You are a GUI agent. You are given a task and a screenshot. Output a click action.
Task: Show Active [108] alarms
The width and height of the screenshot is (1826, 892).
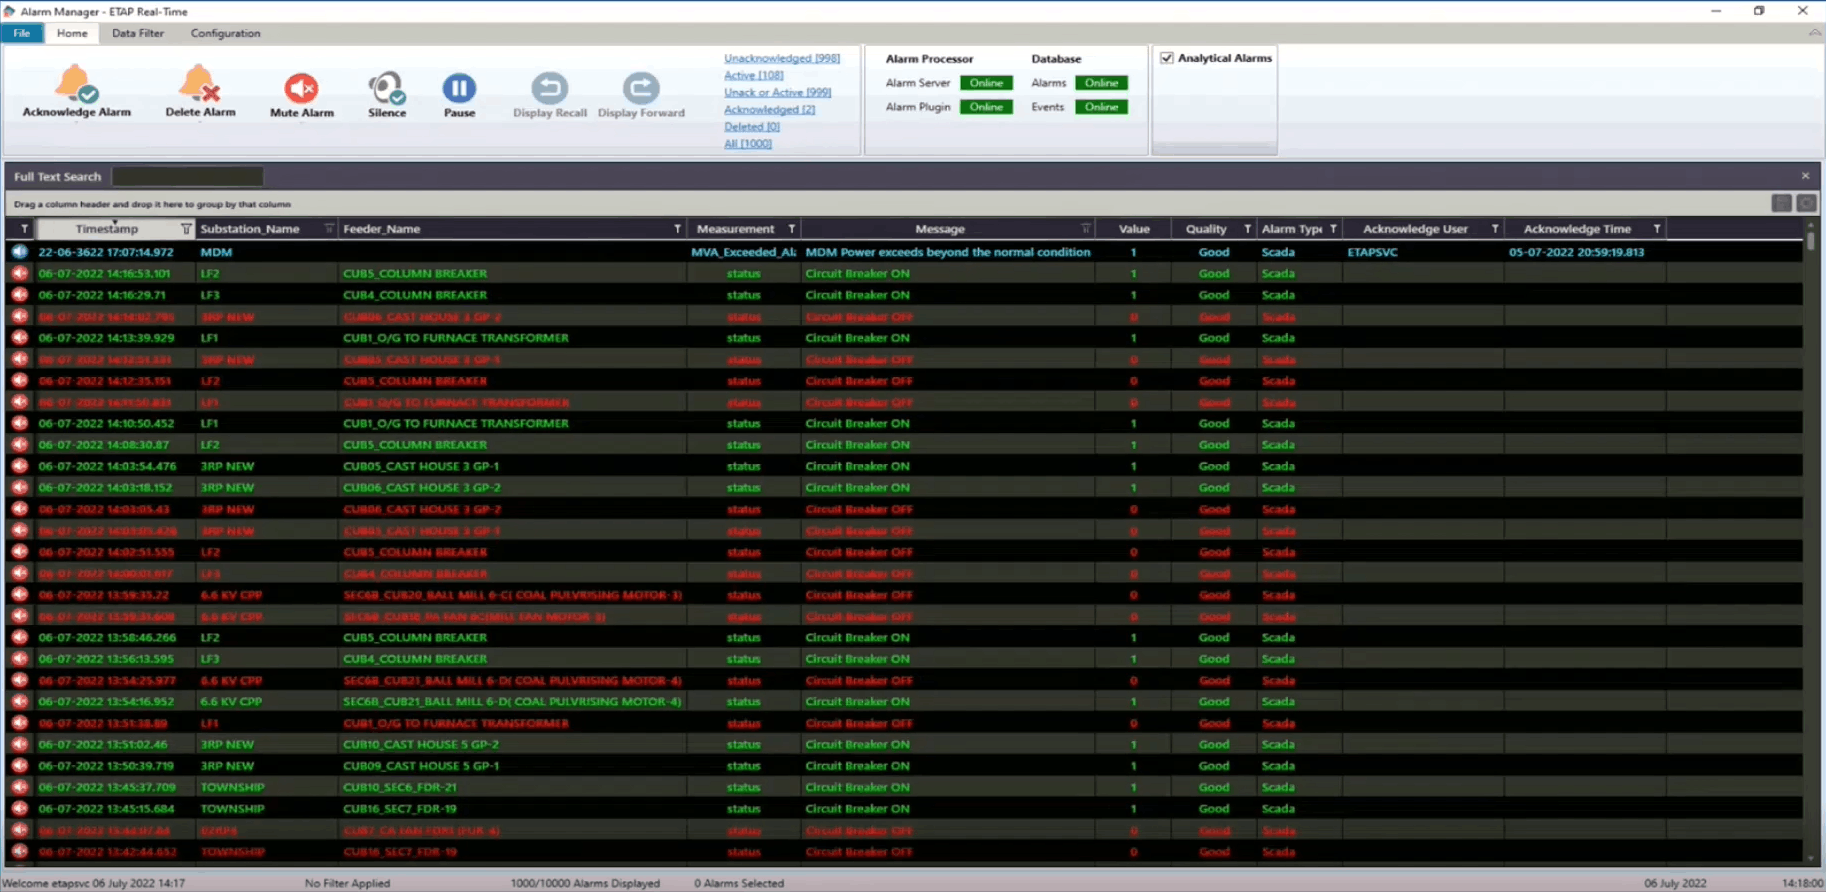click(754, 75)
